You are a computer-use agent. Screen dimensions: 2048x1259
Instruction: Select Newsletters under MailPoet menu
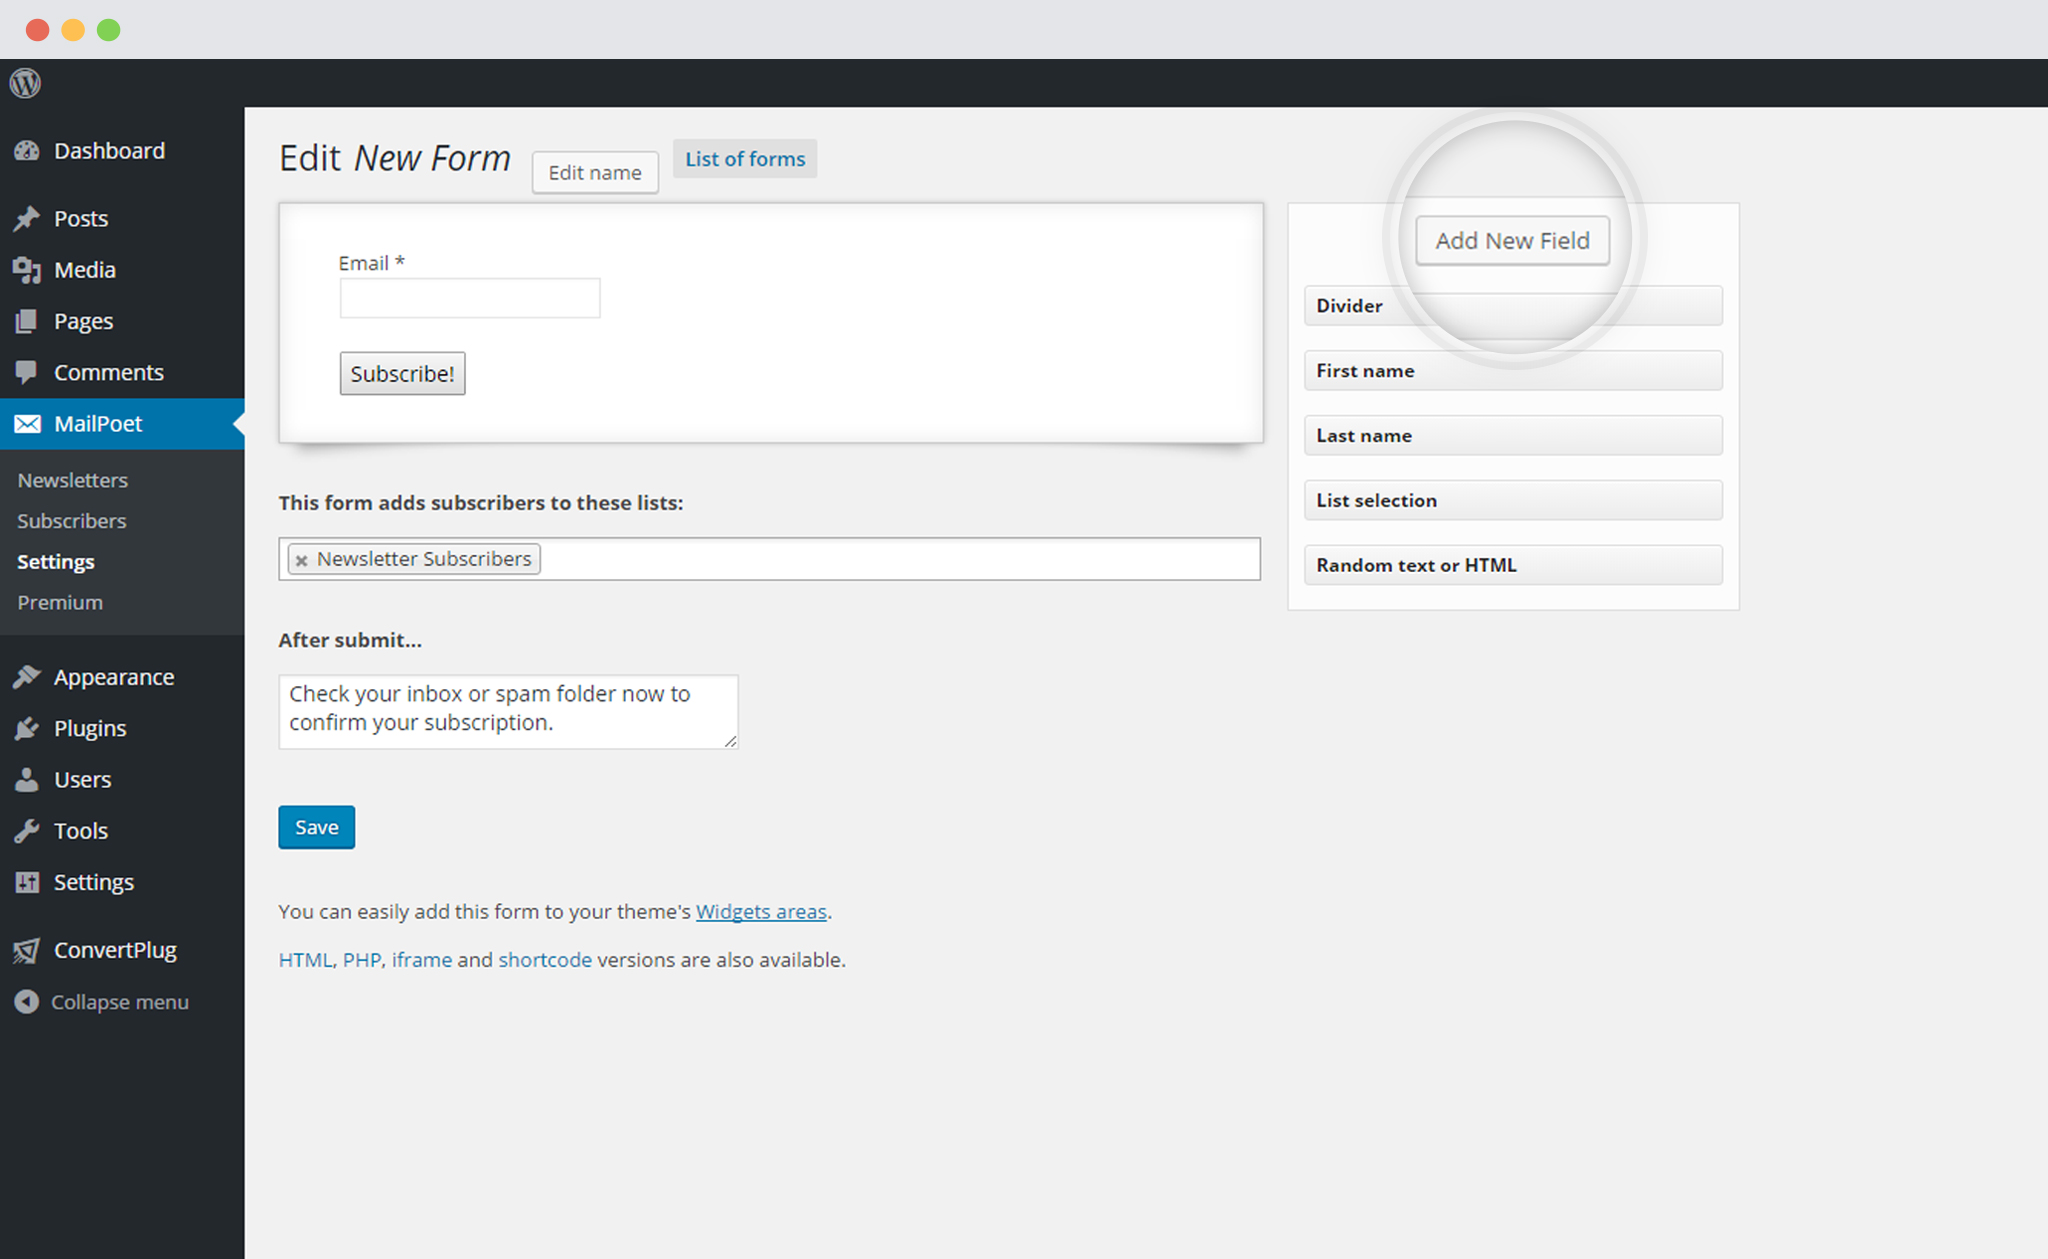pos(70,478)
